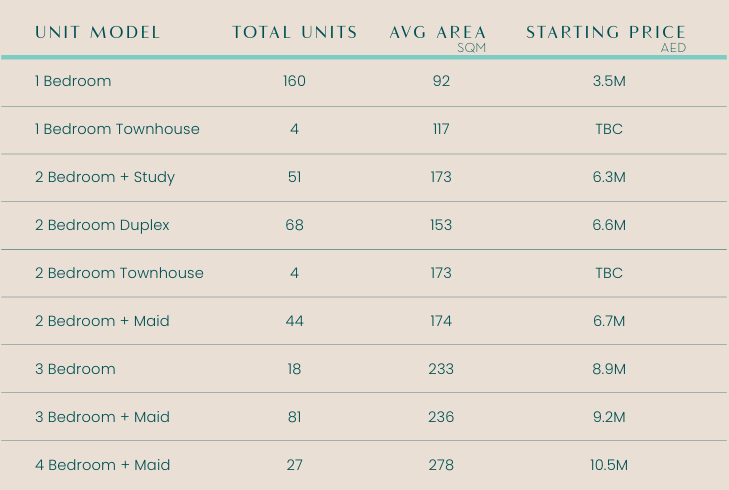The image size is (729, 490).
Task: Click the UNIT MODEL column header
Action: (x=97, y=32)
